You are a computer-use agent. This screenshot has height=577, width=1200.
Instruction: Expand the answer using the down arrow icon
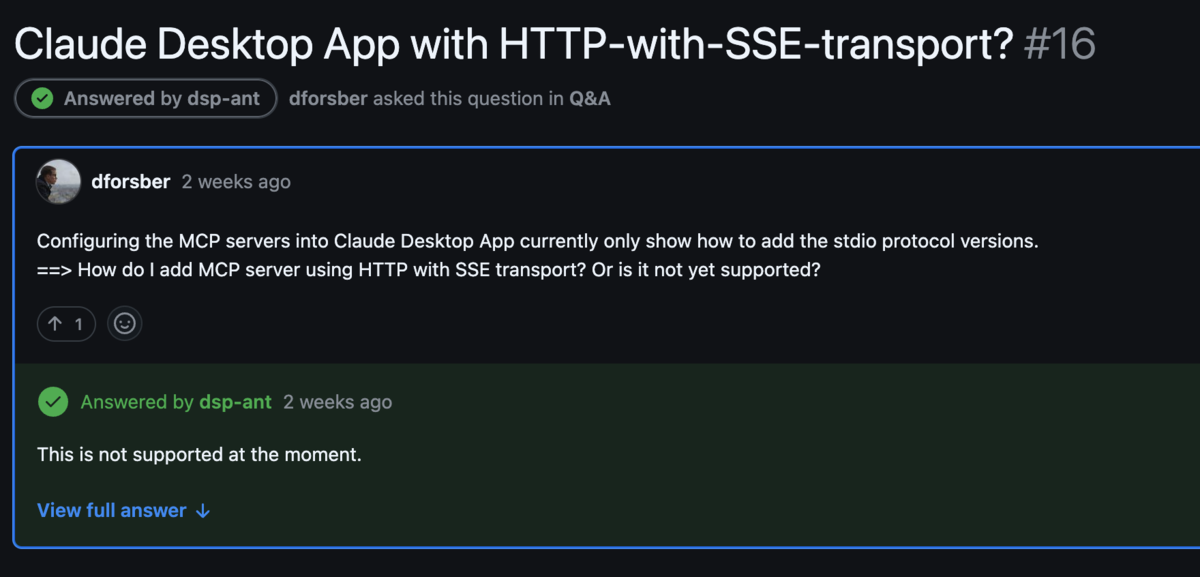click(203, 511)
